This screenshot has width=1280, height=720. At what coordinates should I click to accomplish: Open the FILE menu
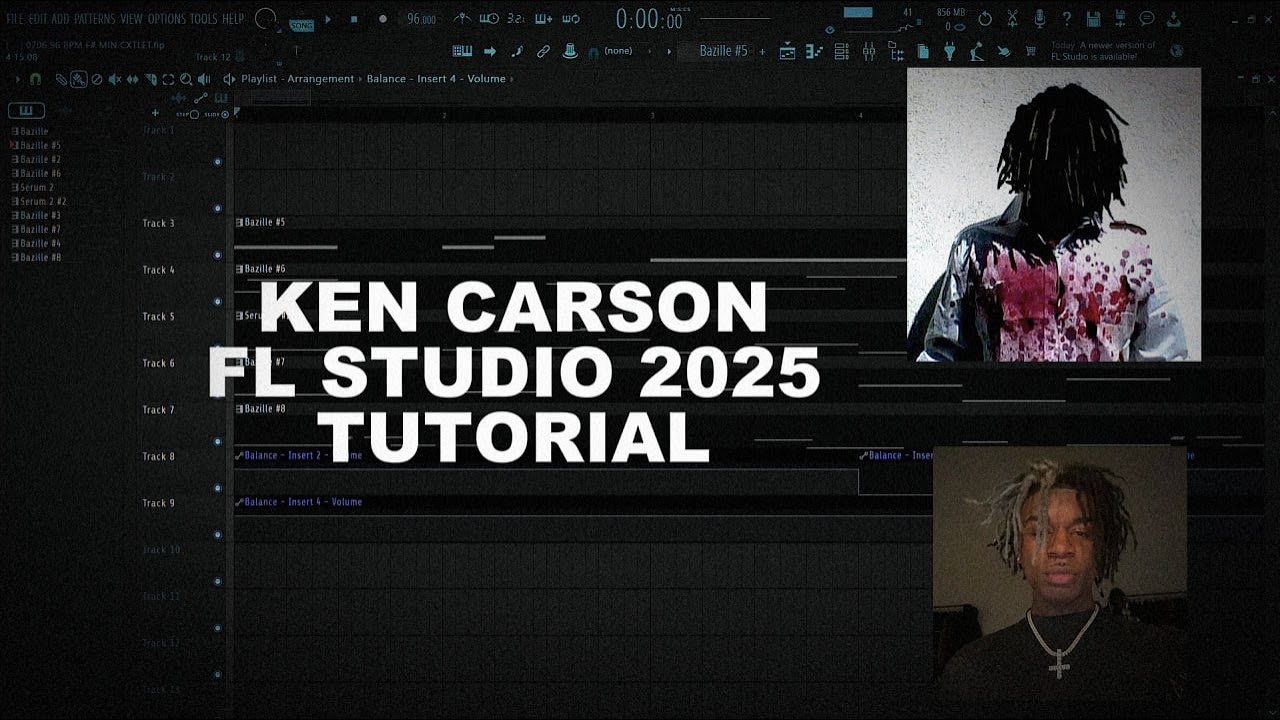pos(15,19)
